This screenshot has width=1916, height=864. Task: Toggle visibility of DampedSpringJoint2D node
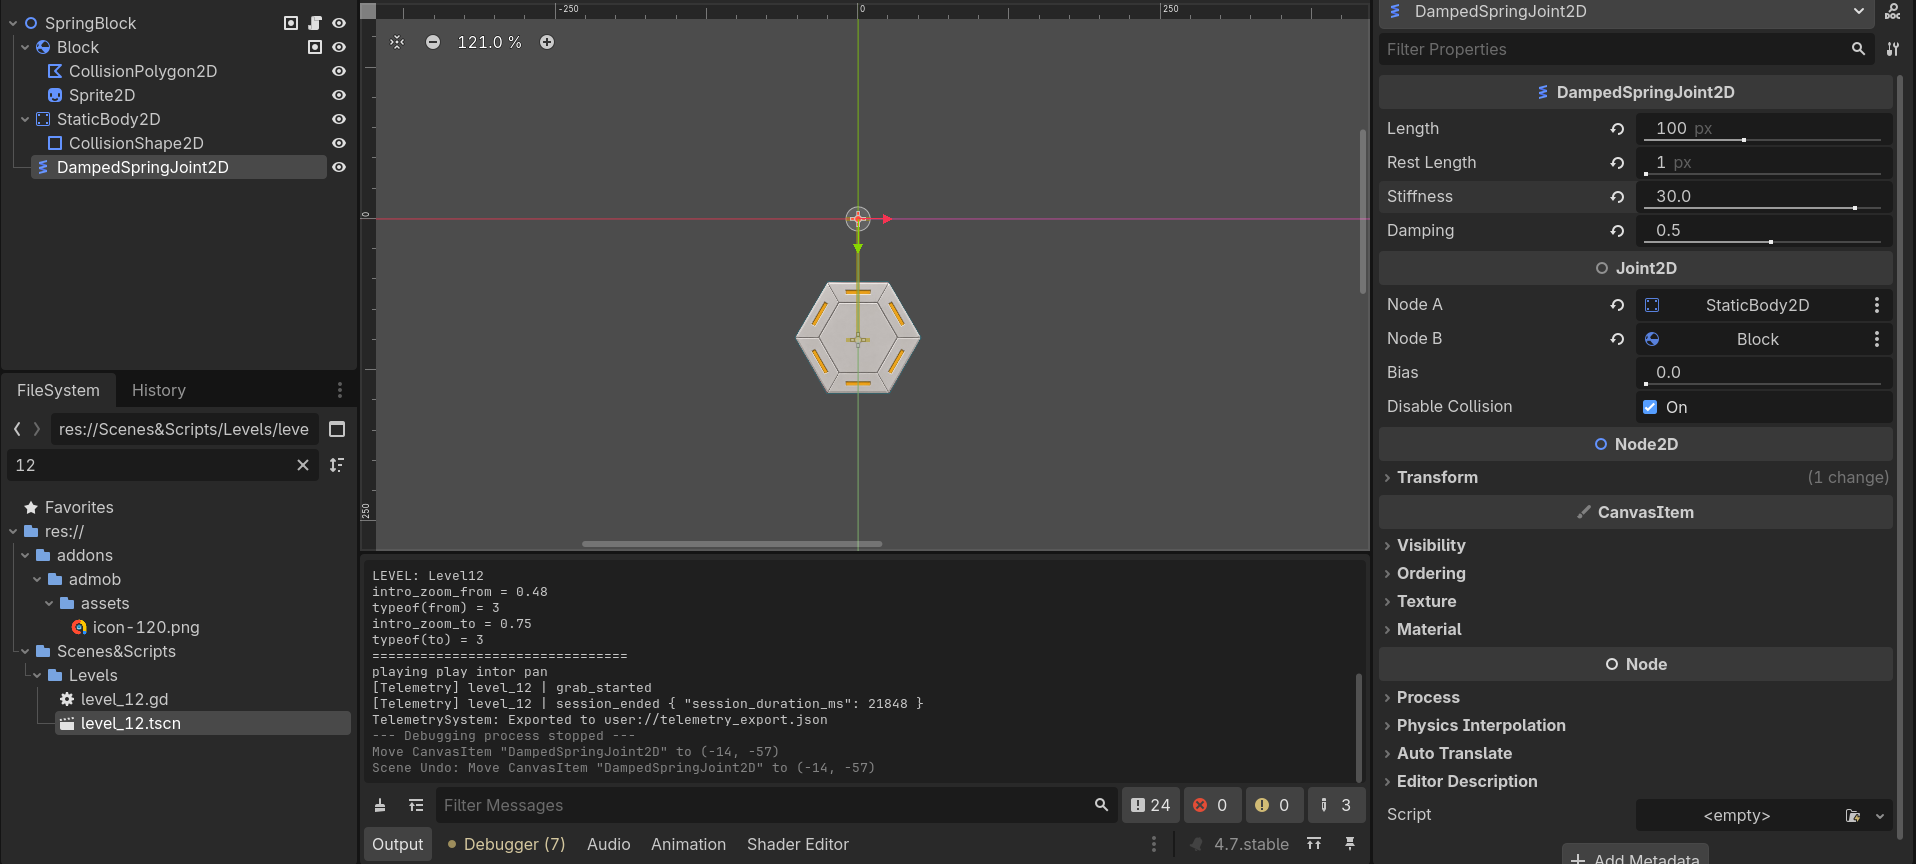pos(339,167)
